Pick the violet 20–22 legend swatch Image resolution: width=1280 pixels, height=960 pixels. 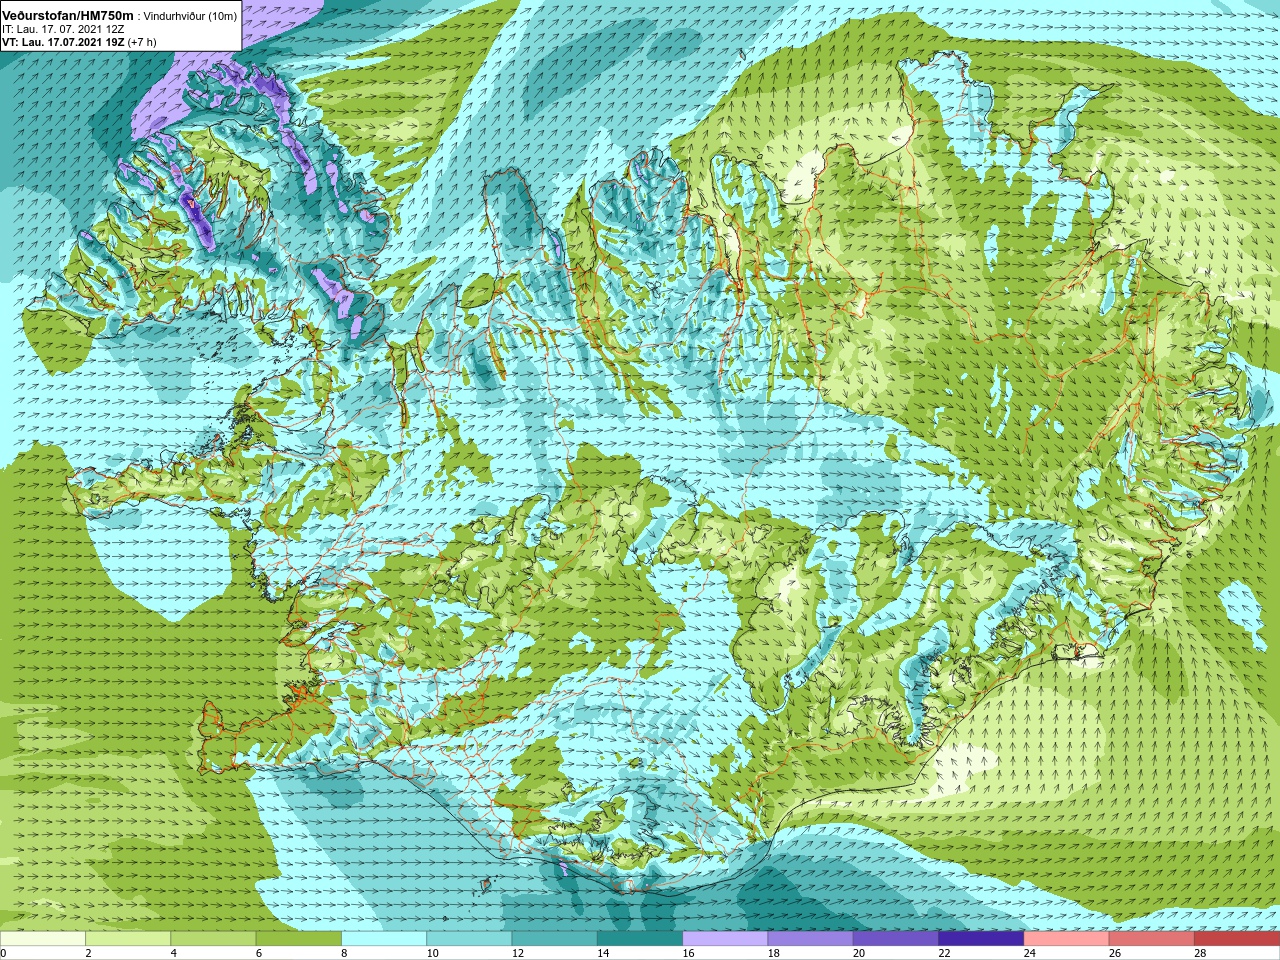point(896,939)
